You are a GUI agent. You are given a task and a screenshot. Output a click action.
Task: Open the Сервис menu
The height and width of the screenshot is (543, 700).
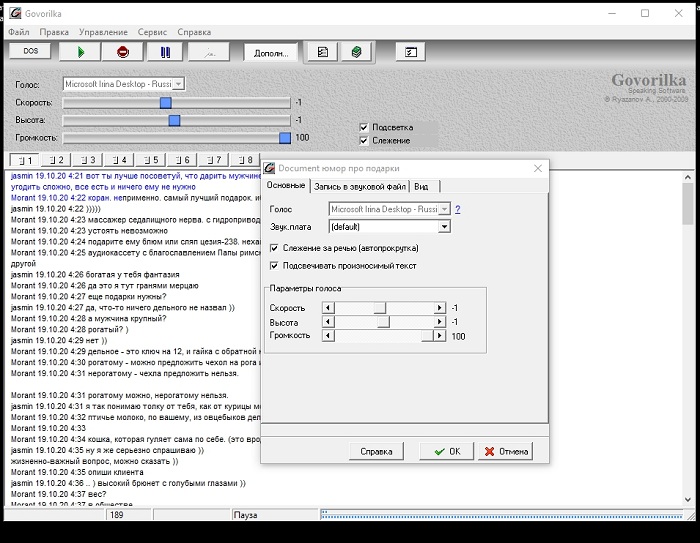[152, 32]
